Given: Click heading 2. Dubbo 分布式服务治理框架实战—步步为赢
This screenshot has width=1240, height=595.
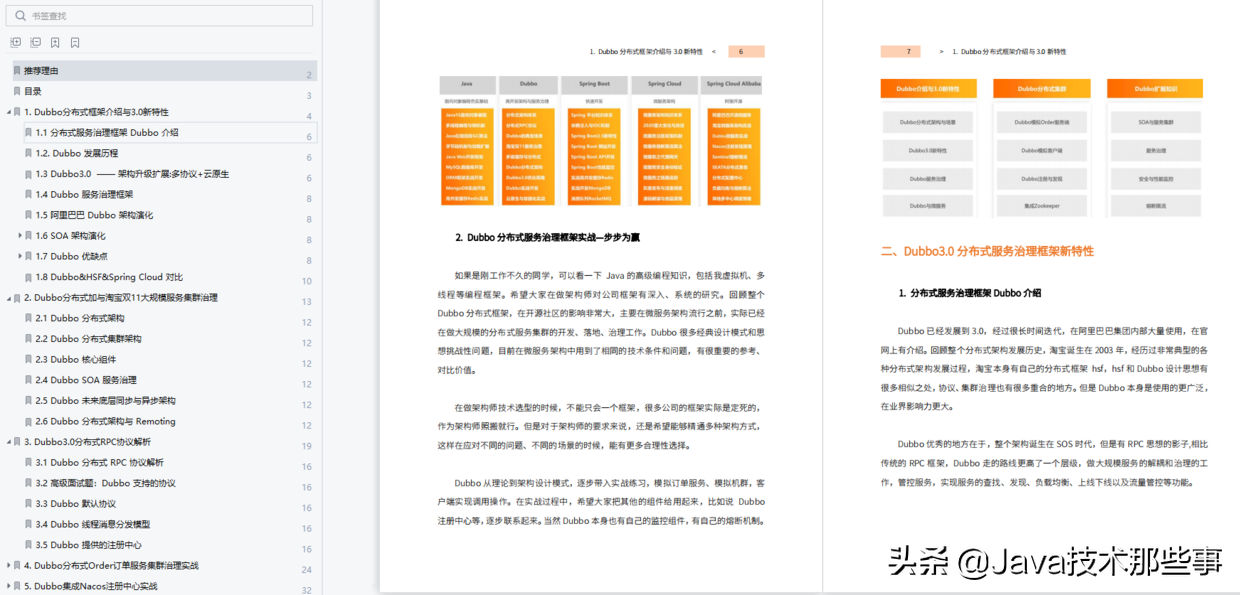Looking at the screenshot, I should tap(547, 237).
